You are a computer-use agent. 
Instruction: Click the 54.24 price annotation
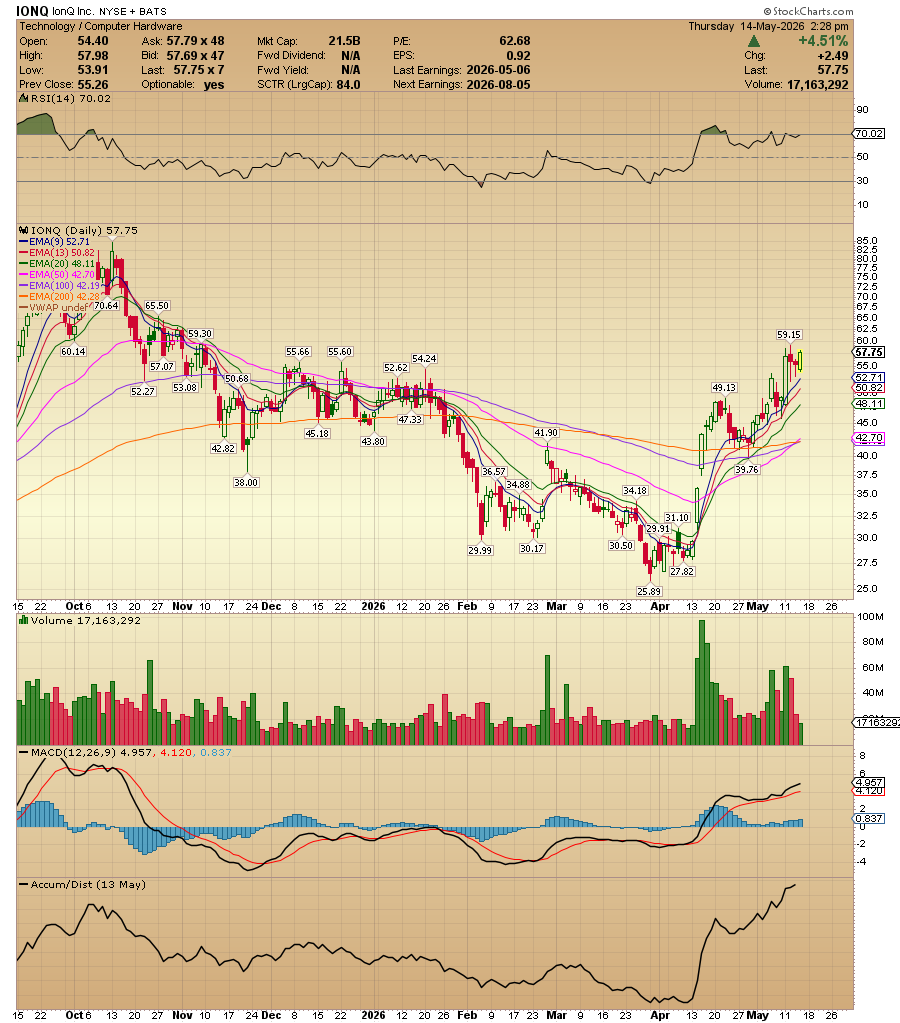tap(424, 359)
